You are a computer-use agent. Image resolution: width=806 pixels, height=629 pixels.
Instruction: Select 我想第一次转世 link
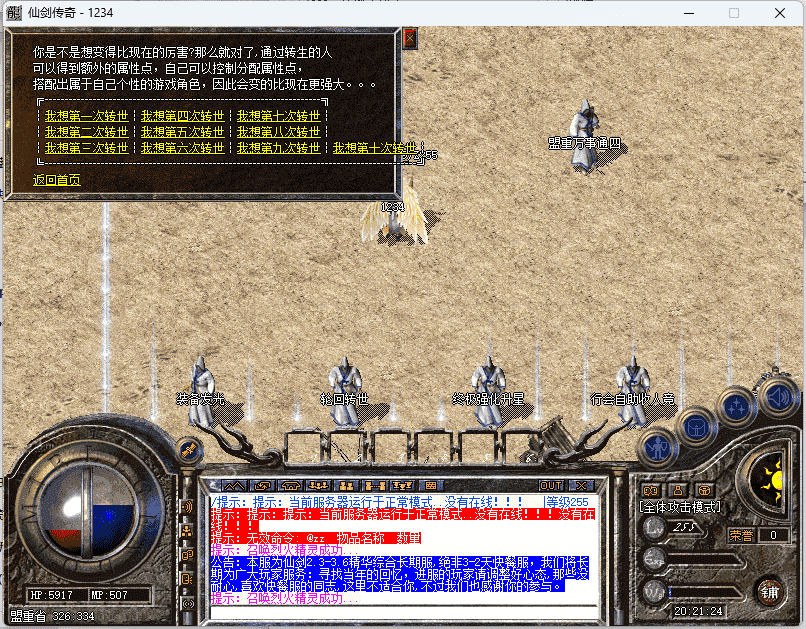click(86, 116)
